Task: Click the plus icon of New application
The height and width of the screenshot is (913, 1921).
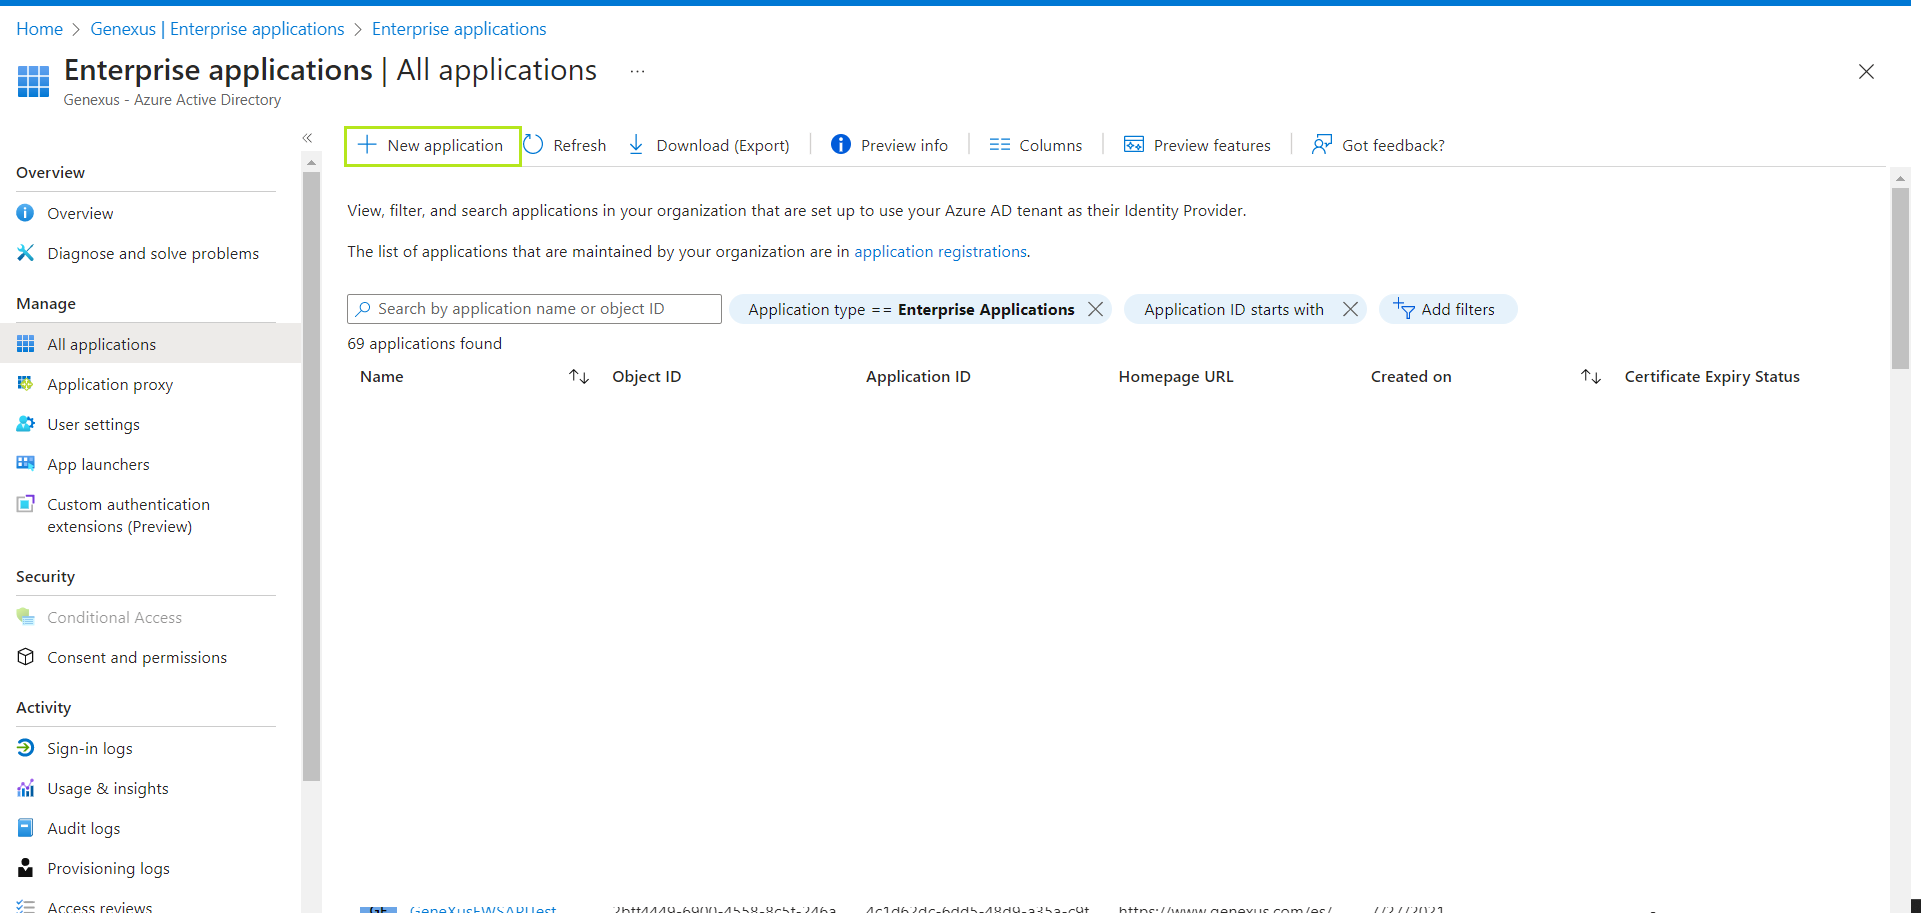Action: 367,145
